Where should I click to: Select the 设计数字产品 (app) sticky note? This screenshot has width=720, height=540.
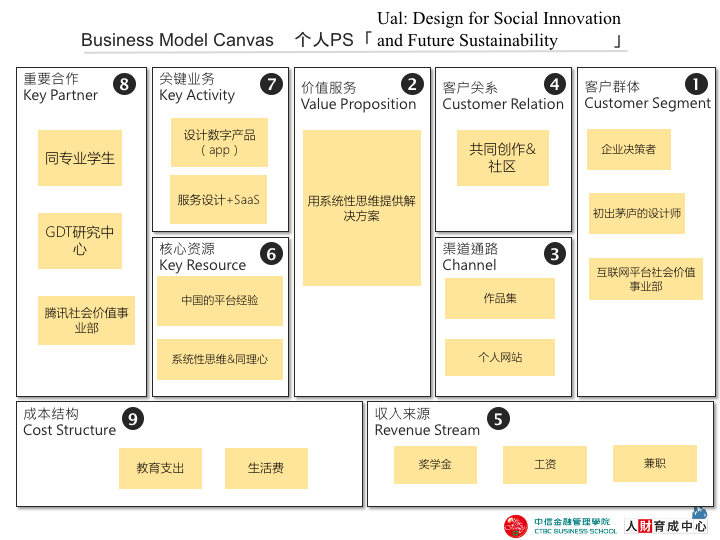click(219, 142)
